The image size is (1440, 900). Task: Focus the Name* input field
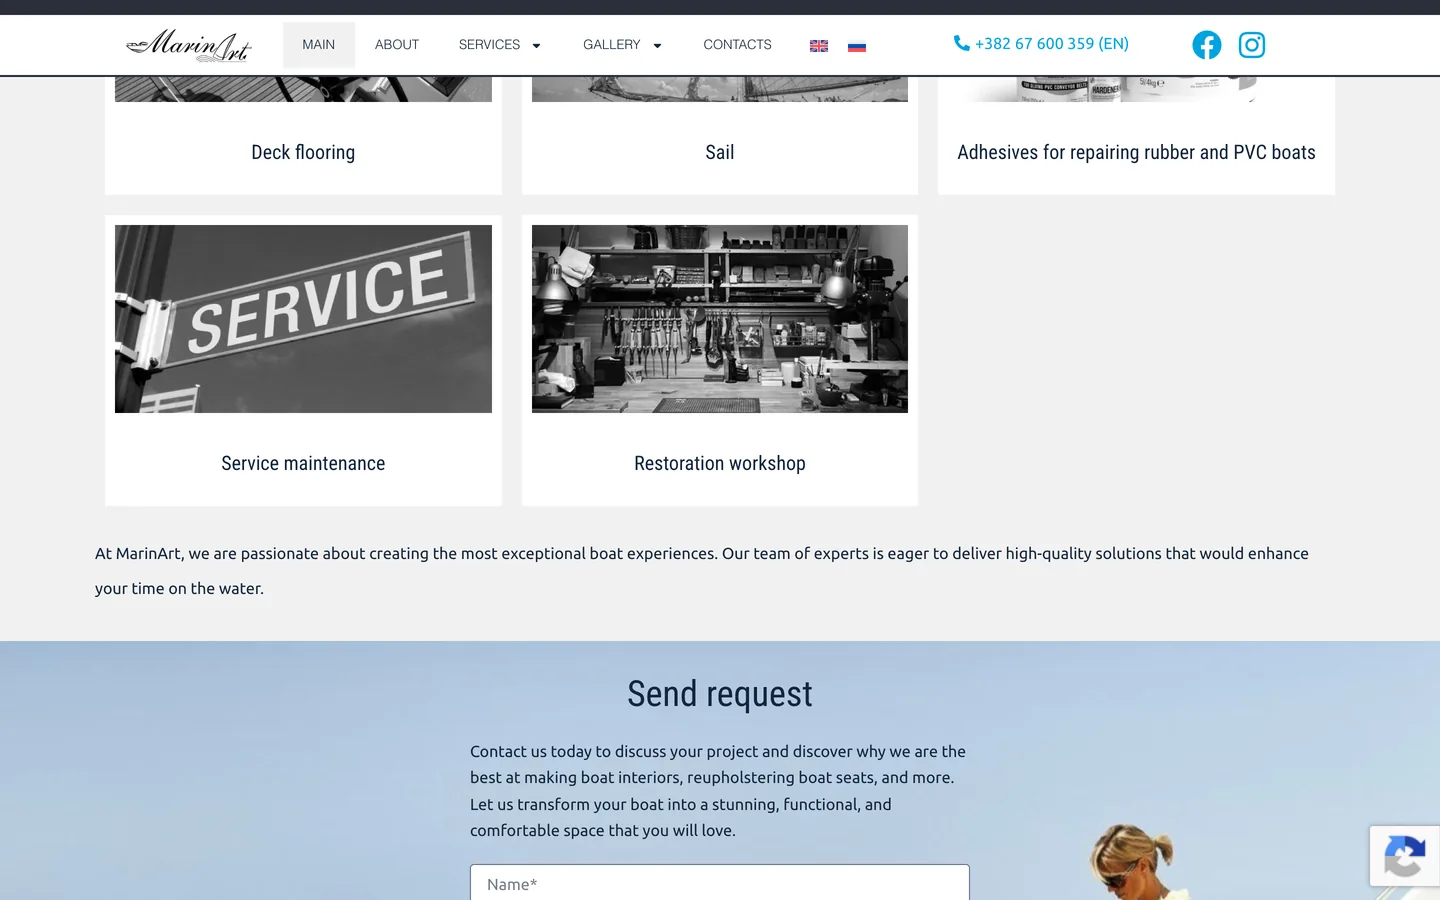(x=720, y=883)
